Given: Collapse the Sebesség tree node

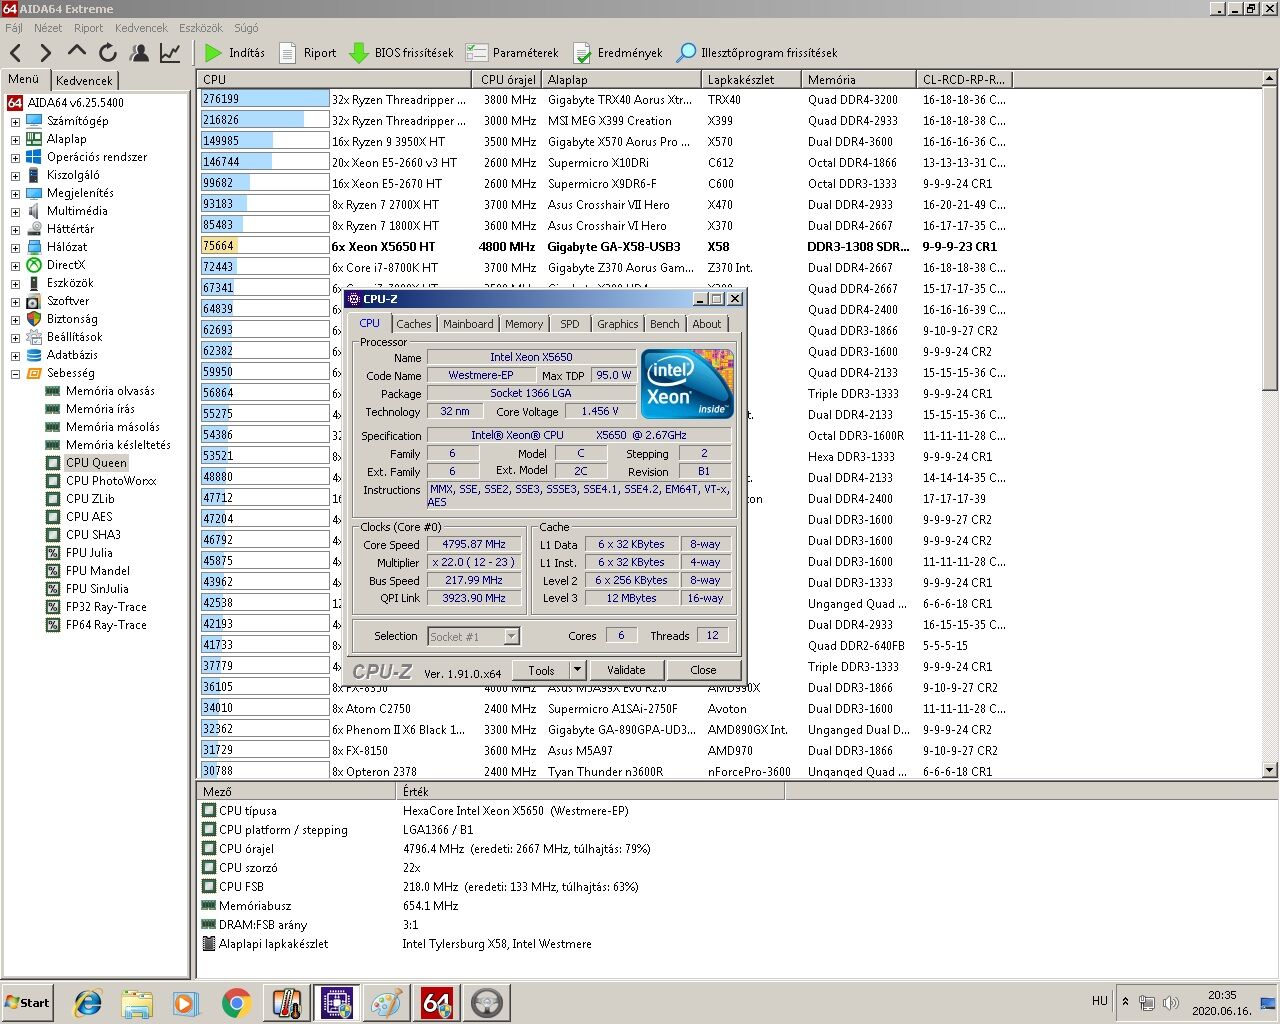Looking at the screenshot, I should [x=15, y=374].
